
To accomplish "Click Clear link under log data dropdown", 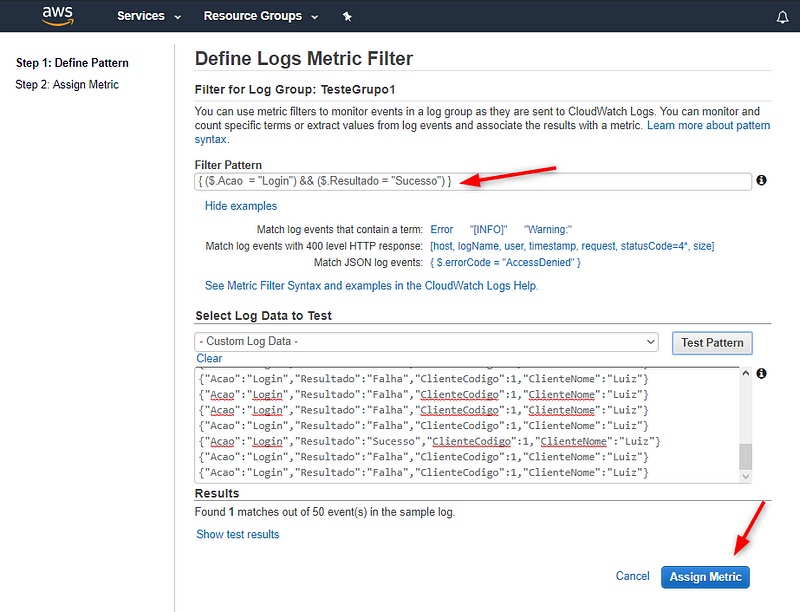I will pyautogui.click(x=209, y=359).
